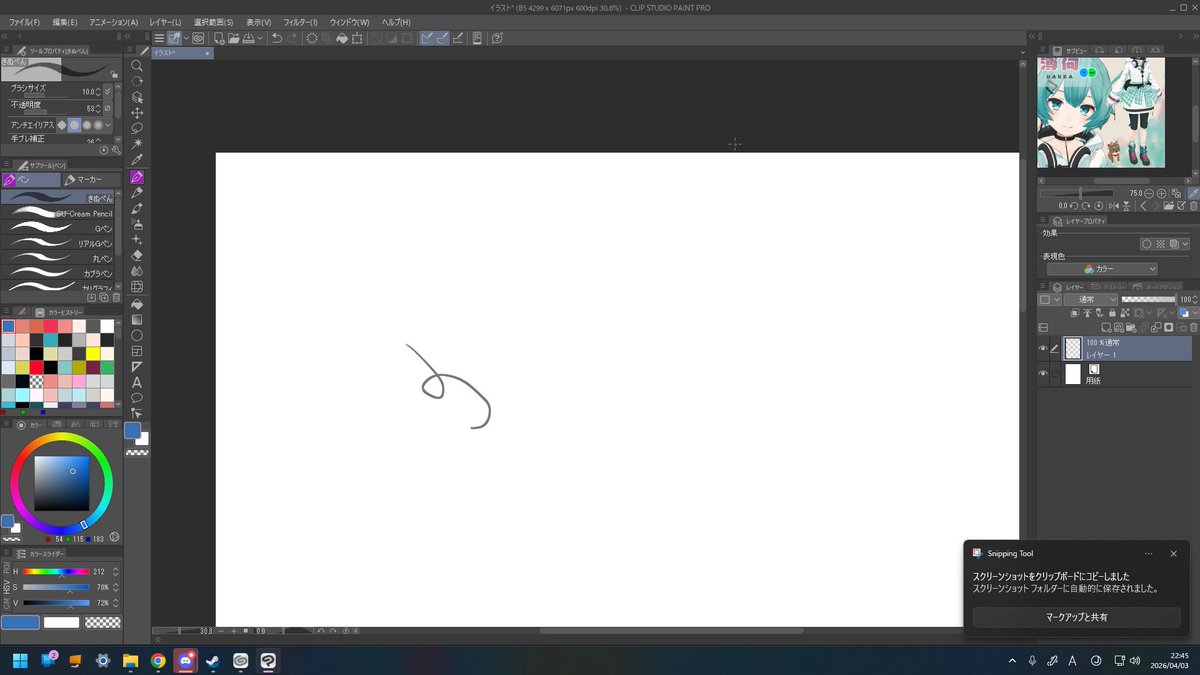Select the Decoration sparkle tool

coord(137,240)
